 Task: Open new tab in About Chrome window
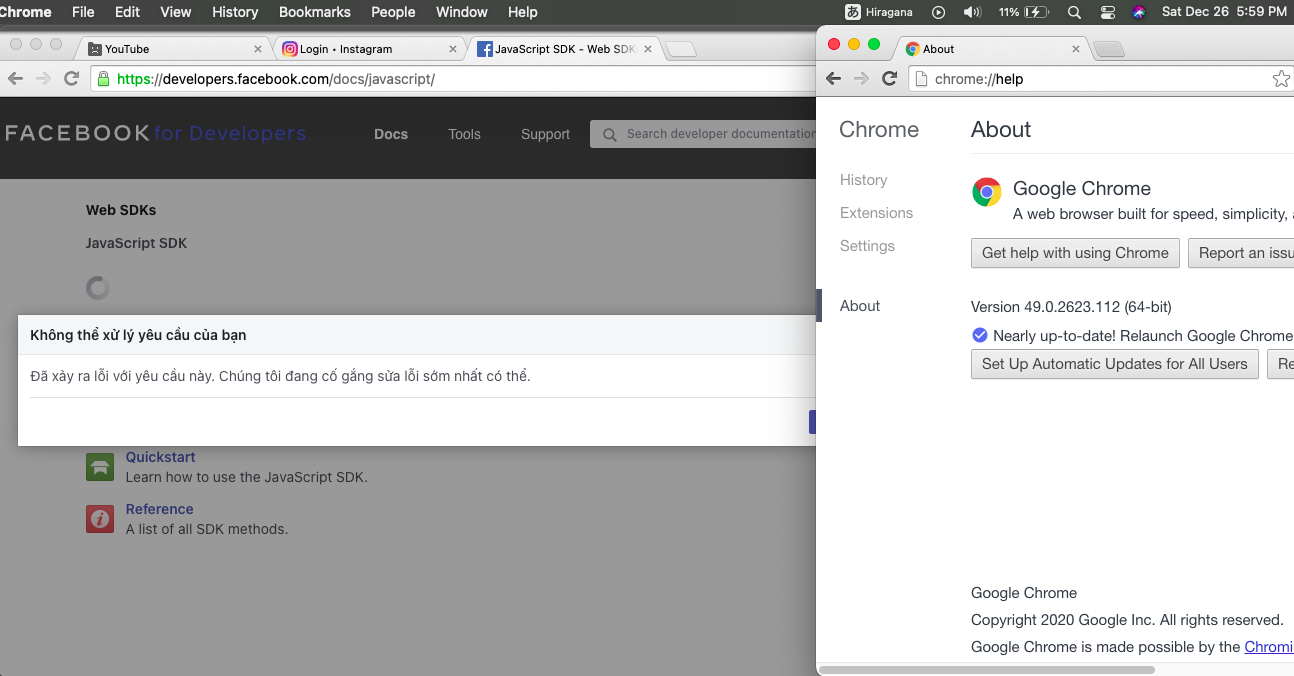pyautogui.click(x=1109, y=49)
